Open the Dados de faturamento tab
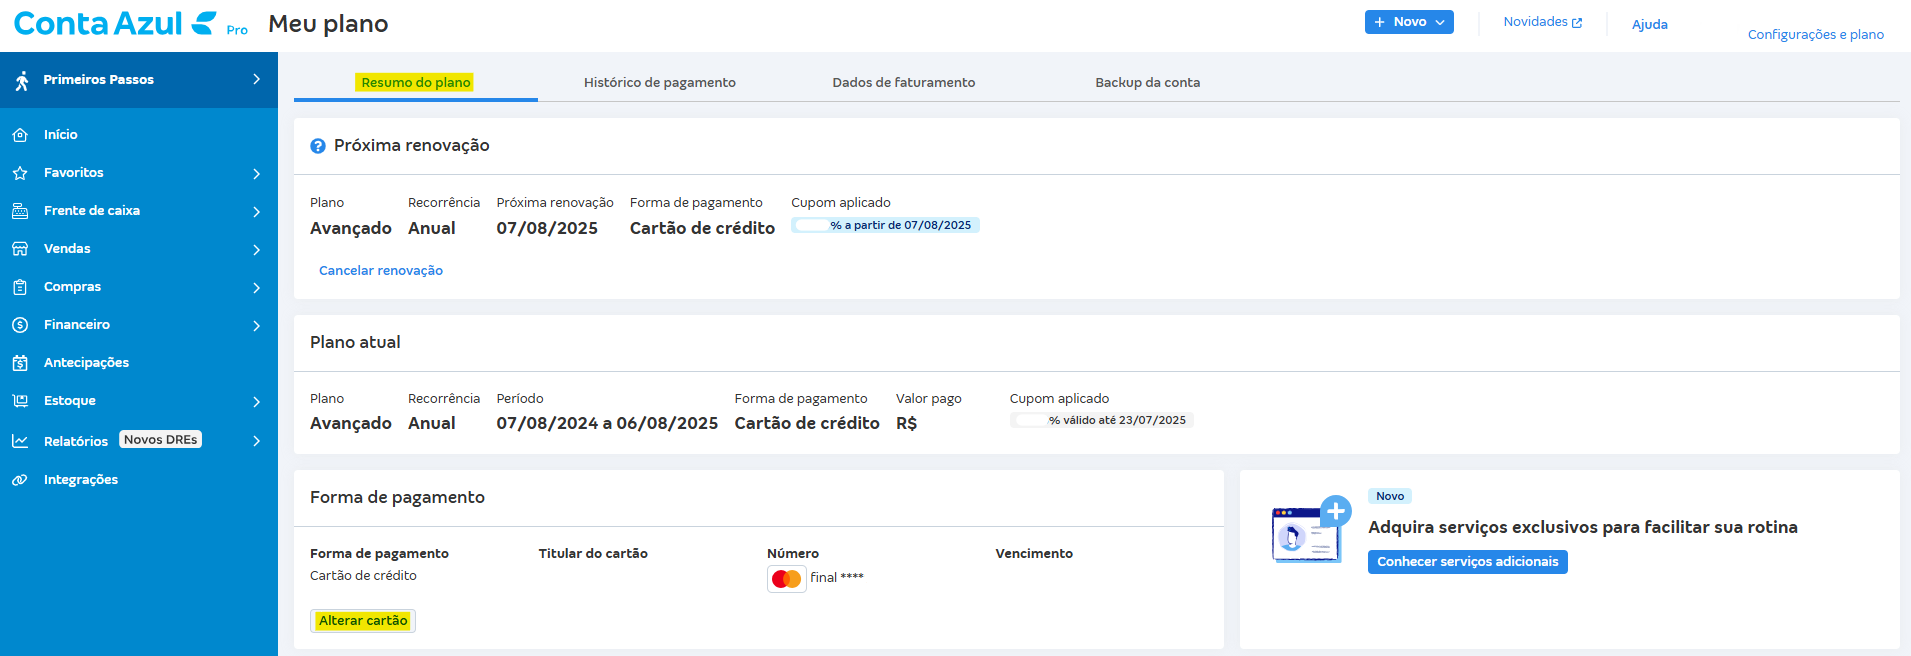Image resolution: width=1911 pixels, height=656 pixels. (x=903, y=83)
